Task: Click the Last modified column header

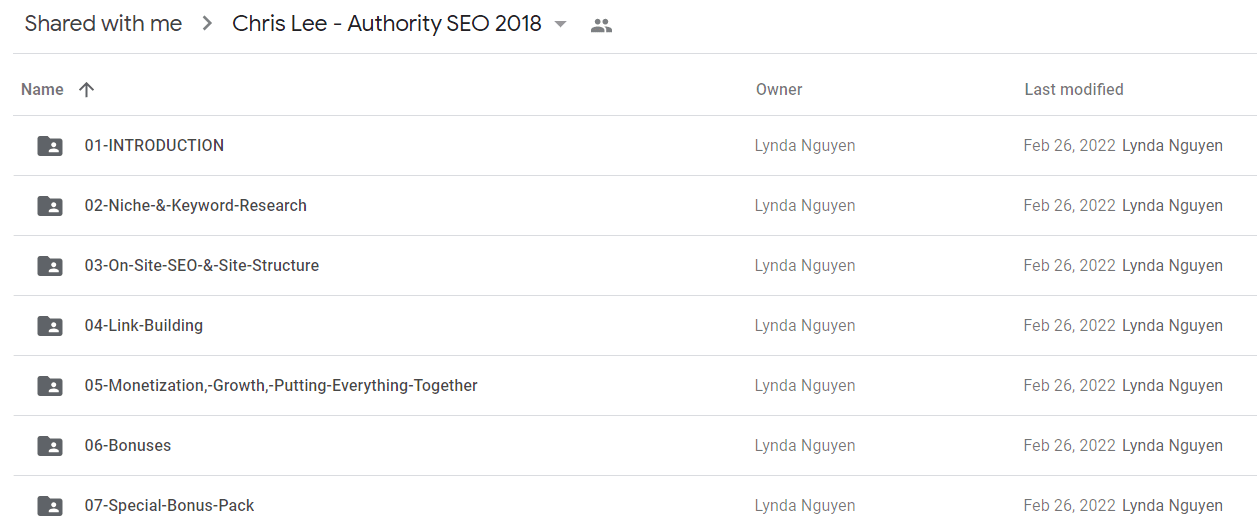Action: click(1074, 89)
